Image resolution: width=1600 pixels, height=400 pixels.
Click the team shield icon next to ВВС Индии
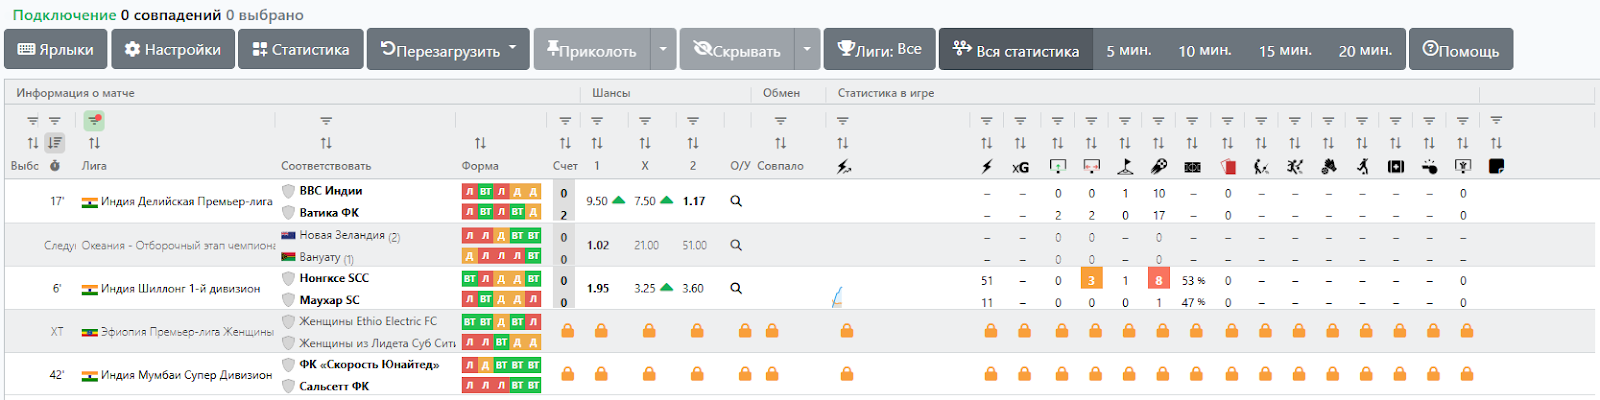288,190
